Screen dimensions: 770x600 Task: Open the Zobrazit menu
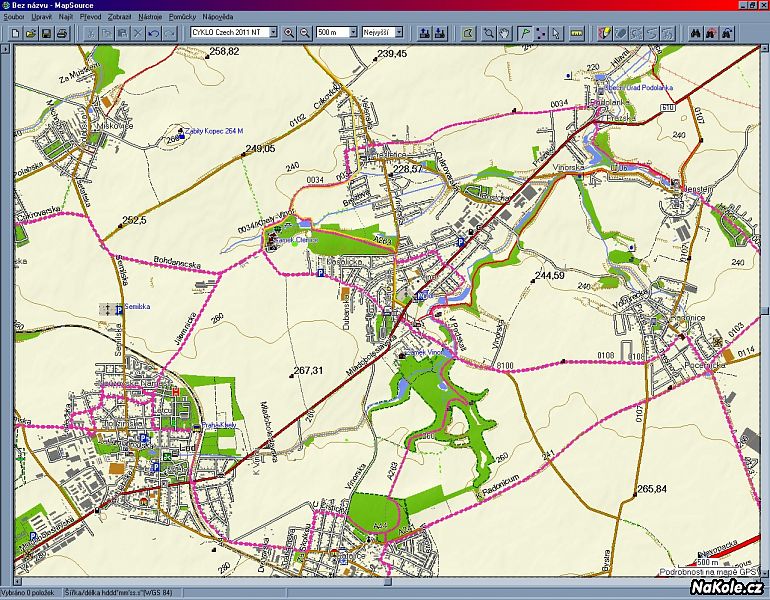click(120, 17)
